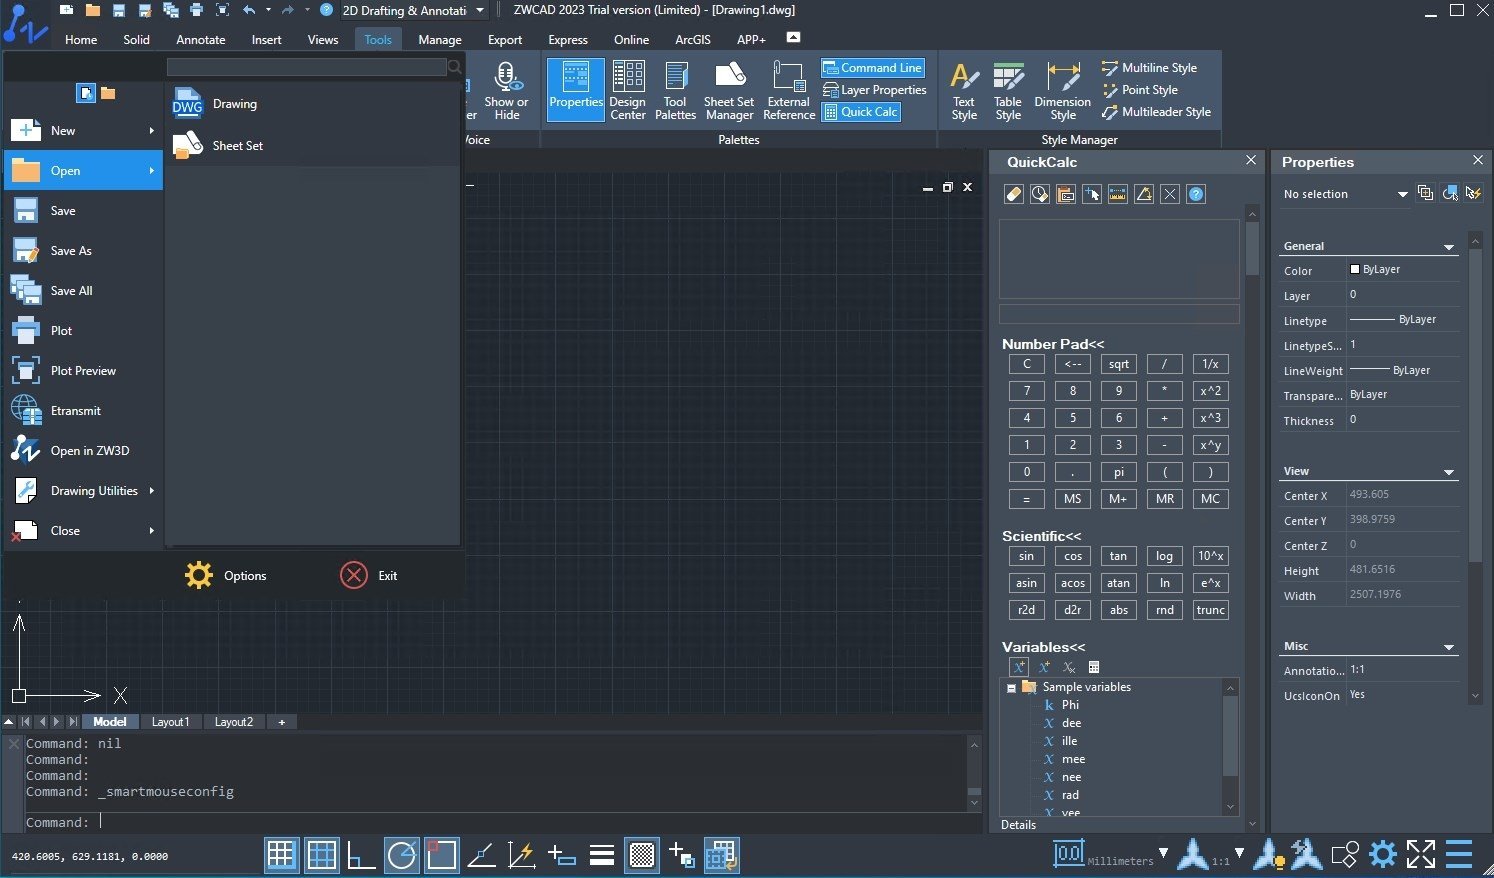Open Text Style manager
Image resolution: width=1494 pixels, height=878 pixels.
click(x=964, y=90)
